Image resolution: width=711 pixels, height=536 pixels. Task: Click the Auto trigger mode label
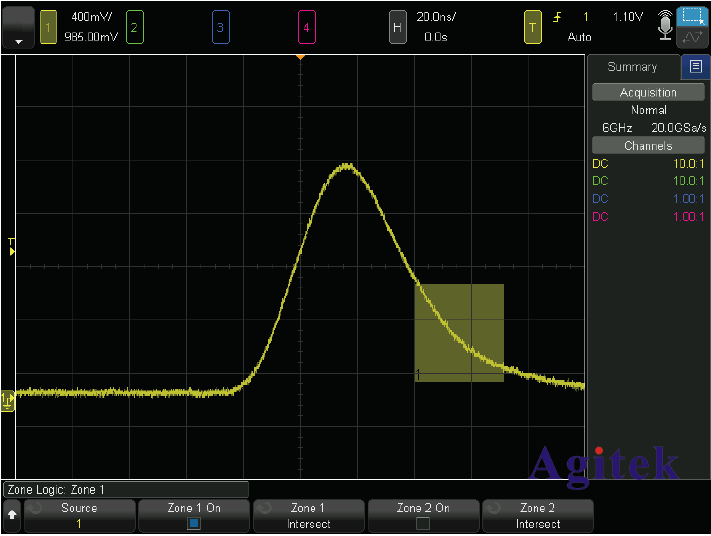[580, 37]
